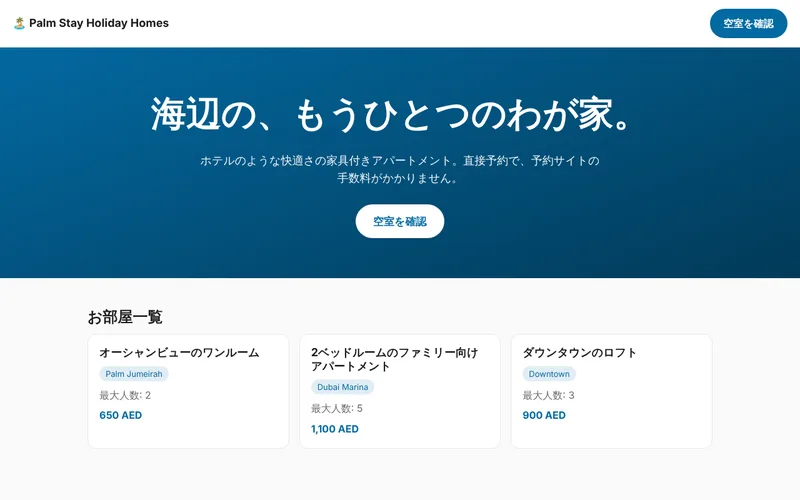Click the 650 AED price
Screen dimensions: 800x500
tap(121, 415)
